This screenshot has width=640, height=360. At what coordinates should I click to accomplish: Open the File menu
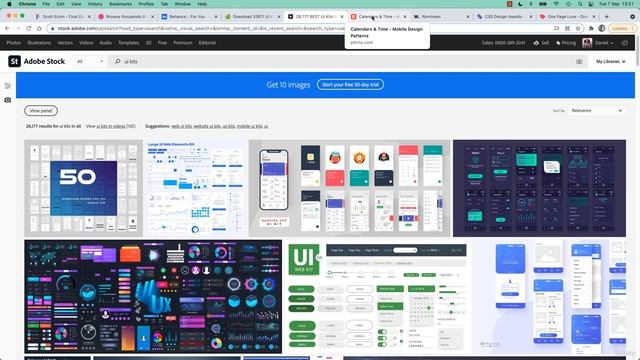(x=46, y=4)
